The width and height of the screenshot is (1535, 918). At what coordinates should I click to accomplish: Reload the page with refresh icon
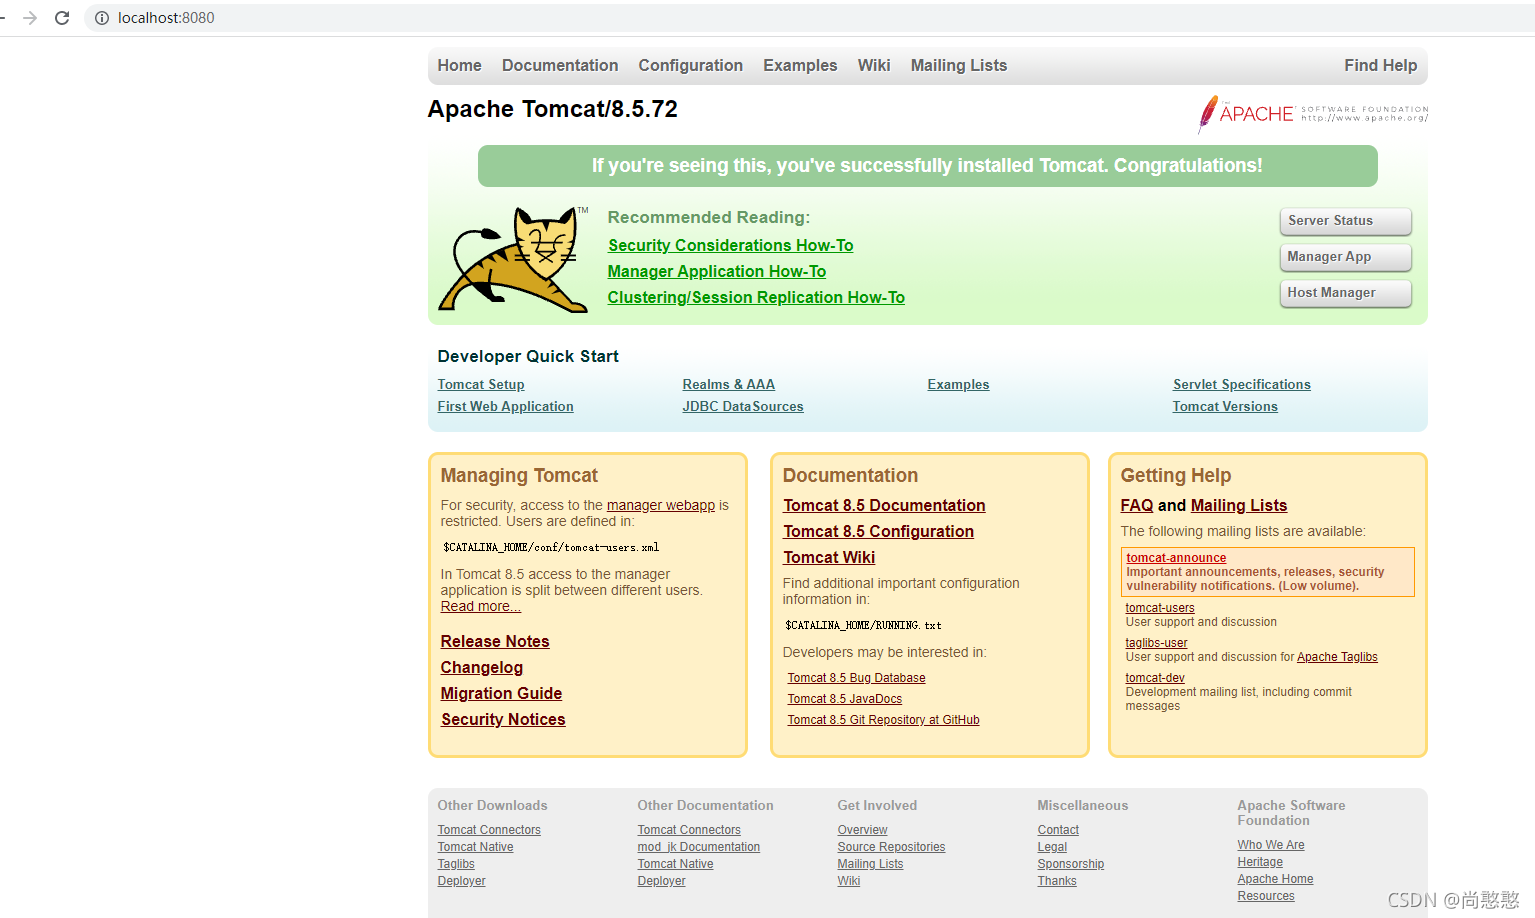coord(62,18)
